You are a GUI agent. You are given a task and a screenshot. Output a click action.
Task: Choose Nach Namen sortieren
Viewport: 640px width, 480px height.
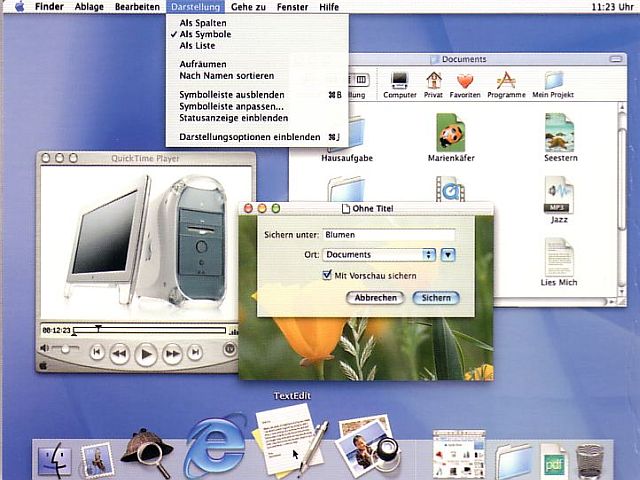tap(226, 76)
